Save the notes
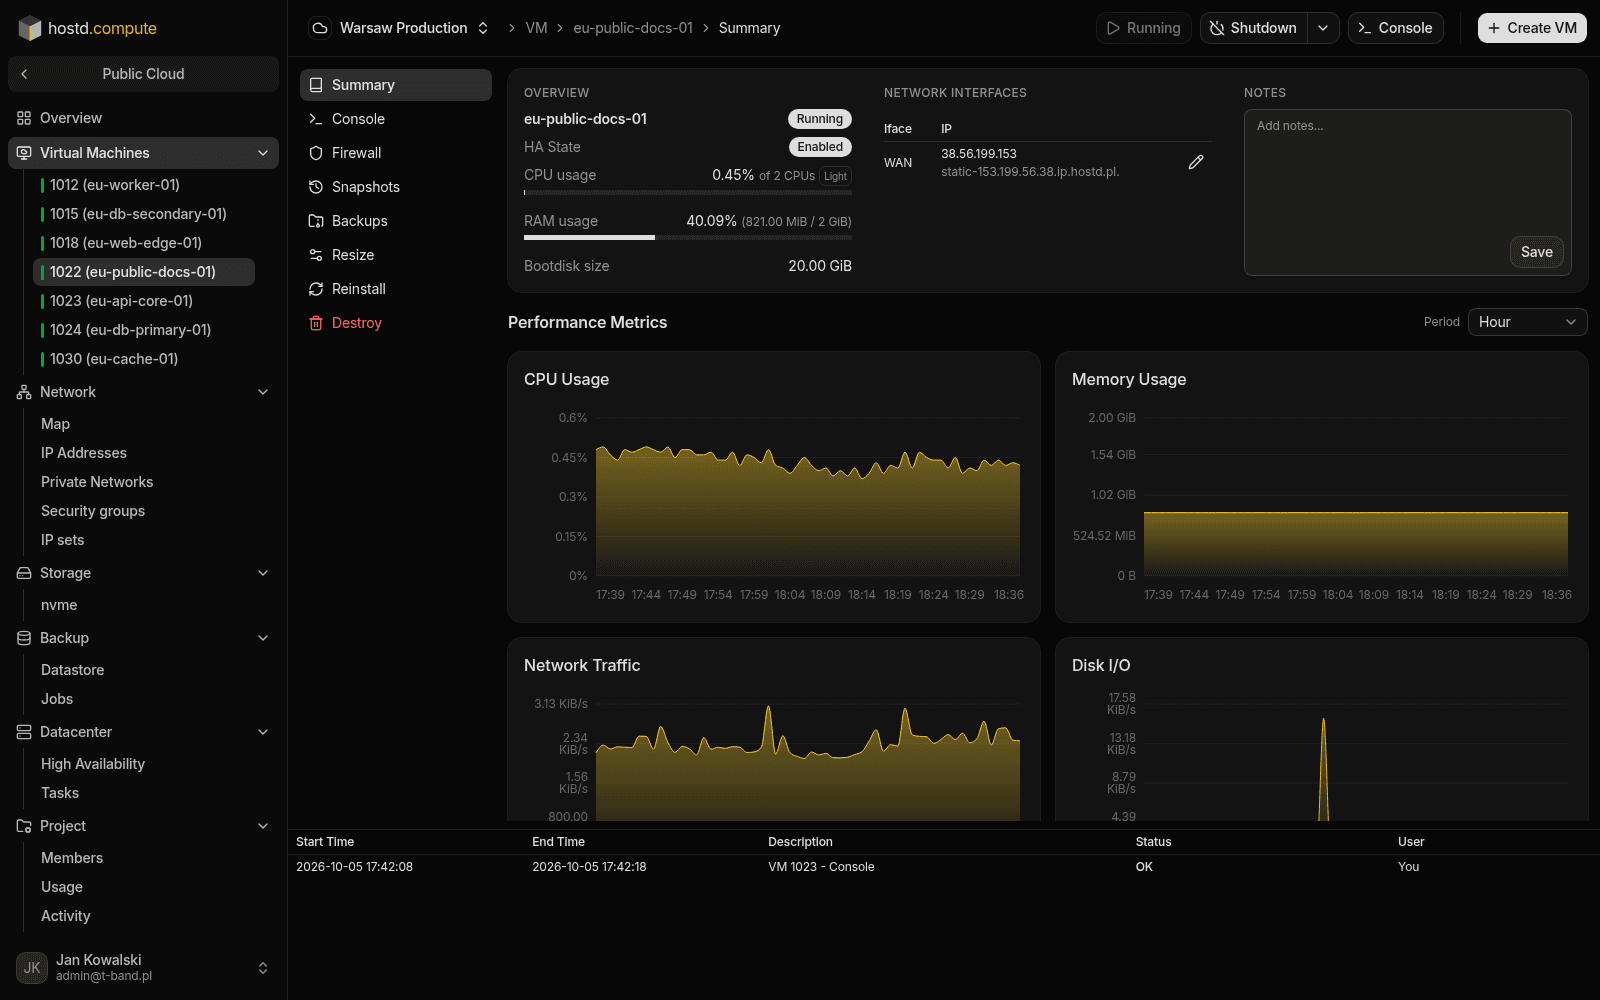Screen dimensions: 1600x1000 (x=1536, y=252)
